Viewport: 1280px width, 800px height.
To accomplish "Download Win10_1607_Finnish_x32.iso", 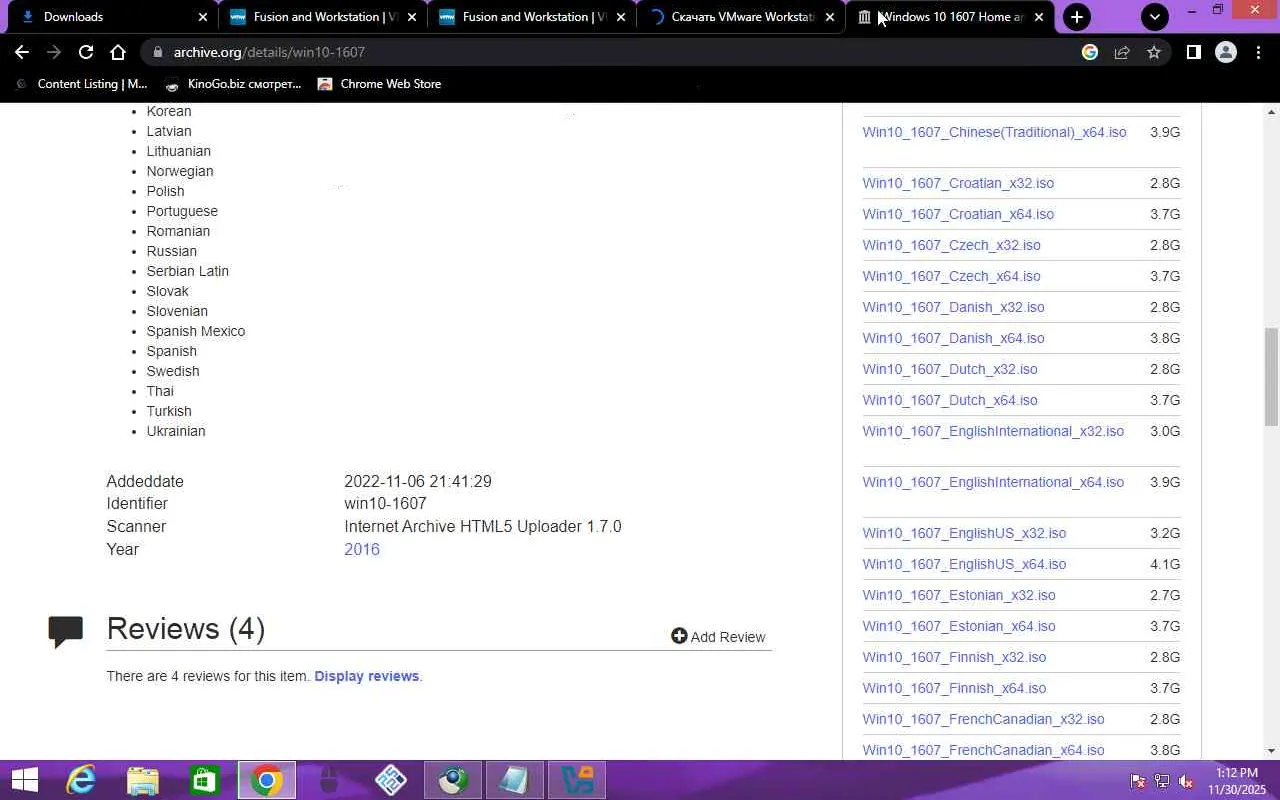I will pyautogui.click(x=954, y=657).
